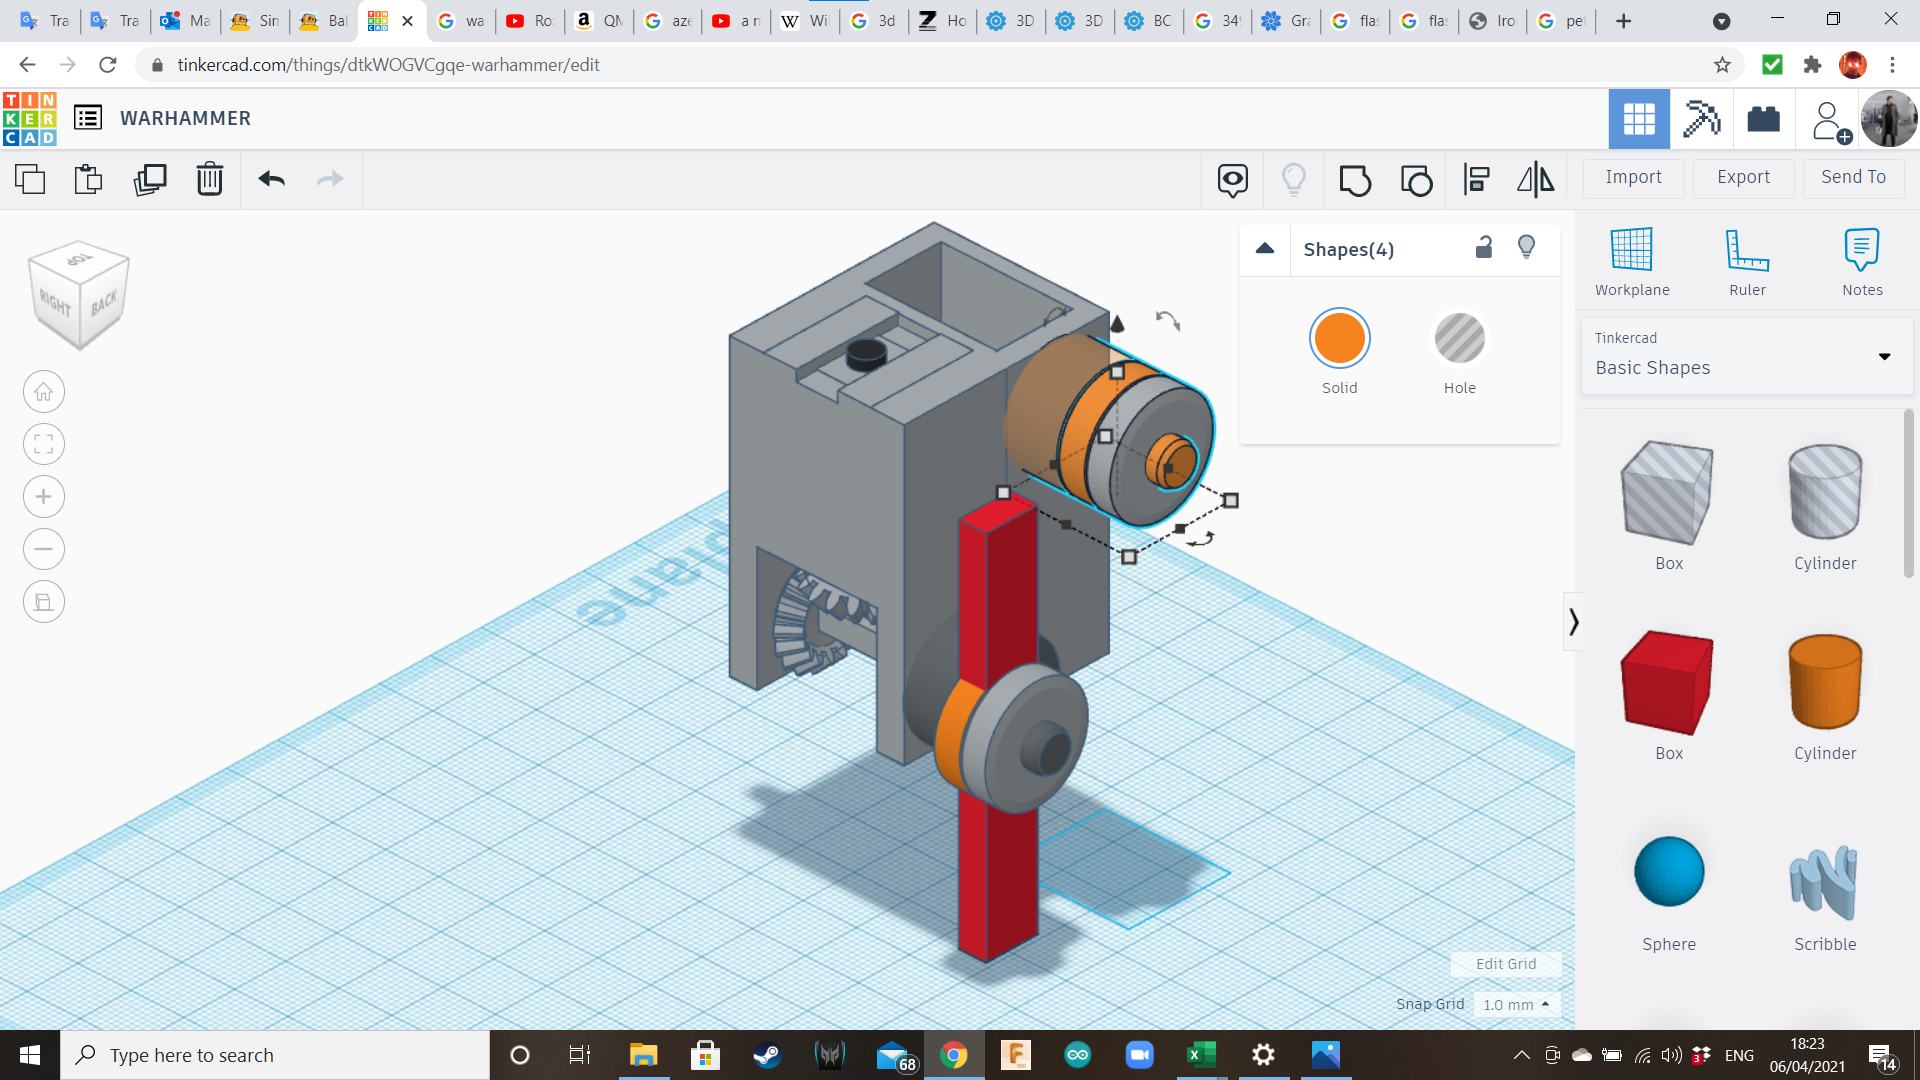Viewport: 1920px width, 1080px height.
Task: Pick the blue Sphere shape thumbnail
Action: point(1668,872)
